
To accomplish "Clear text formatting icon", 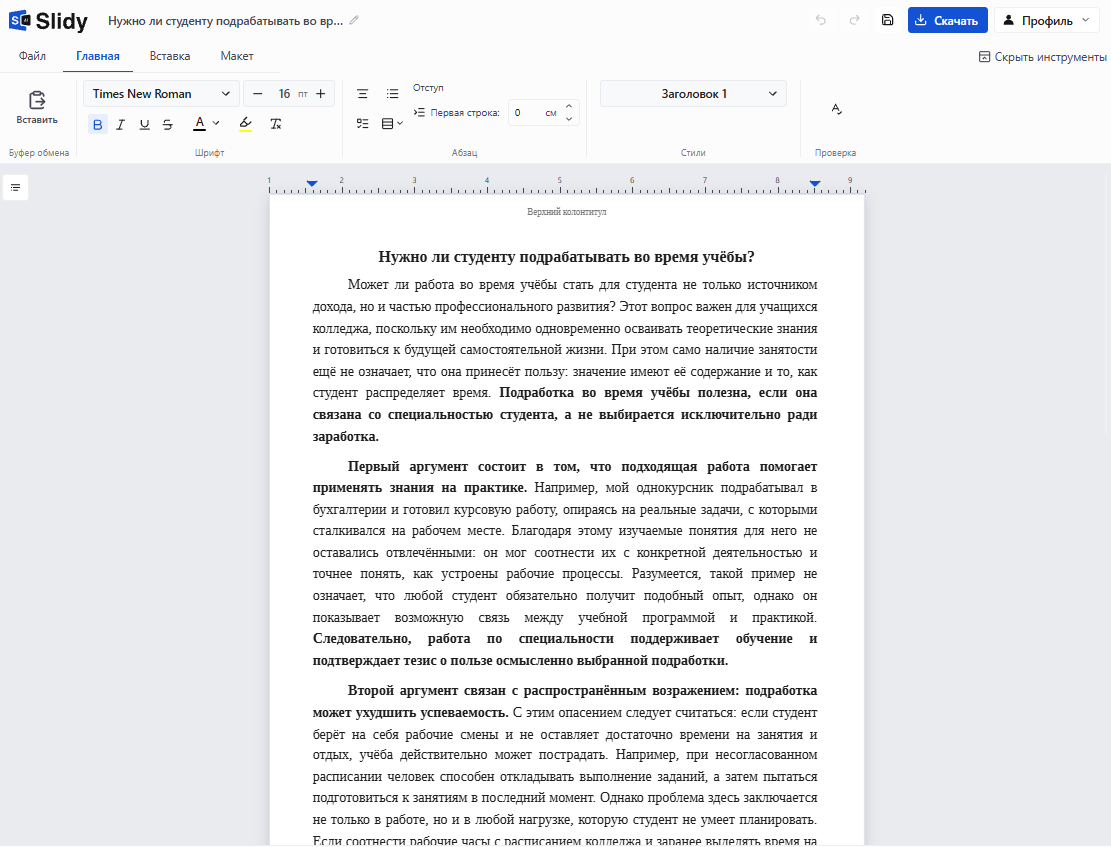I will [276, 124].
